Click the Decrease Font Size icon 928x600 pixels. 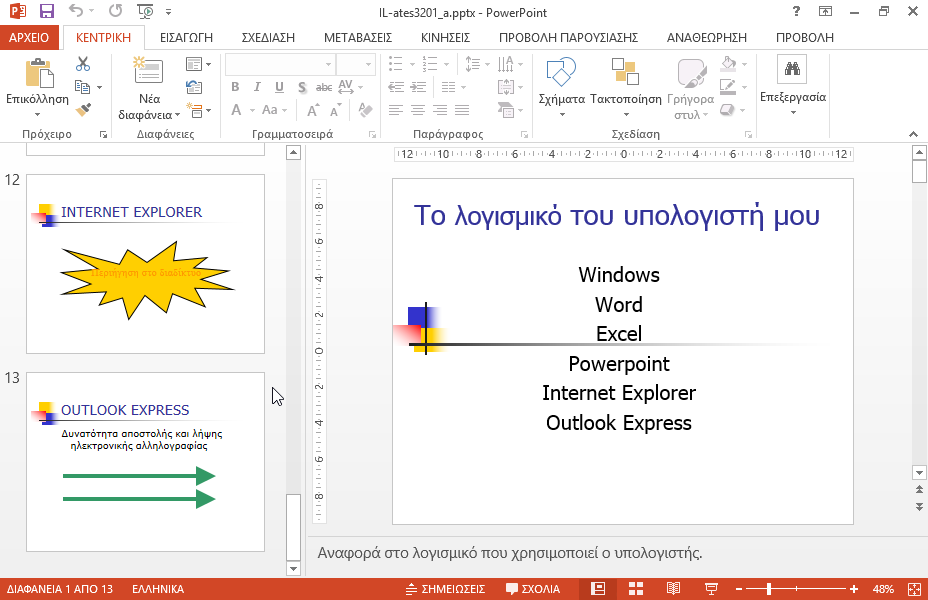tap(336, 110)
